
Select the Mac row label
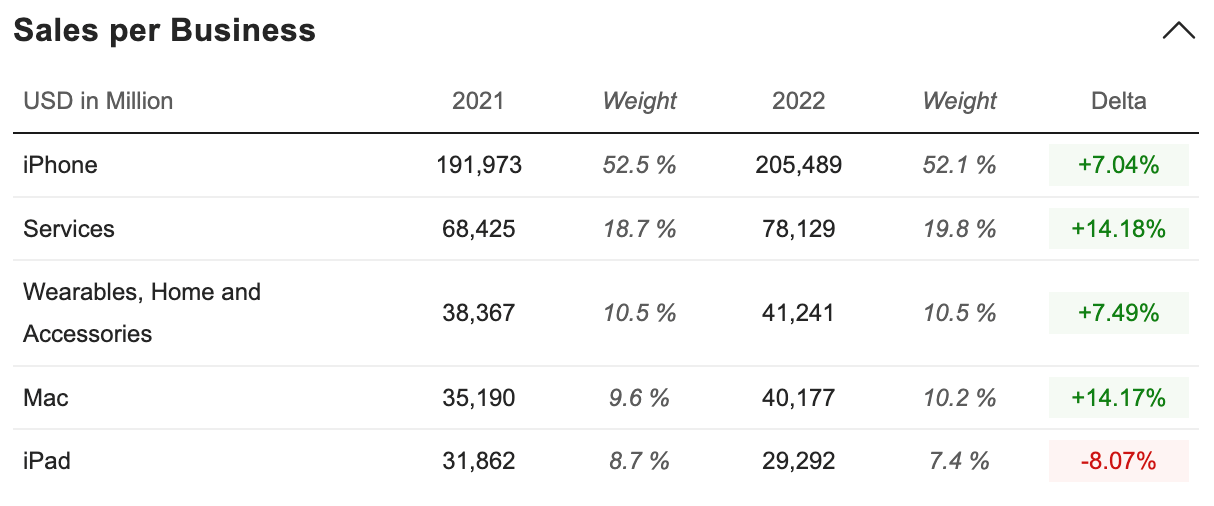[x=46, y=398]
